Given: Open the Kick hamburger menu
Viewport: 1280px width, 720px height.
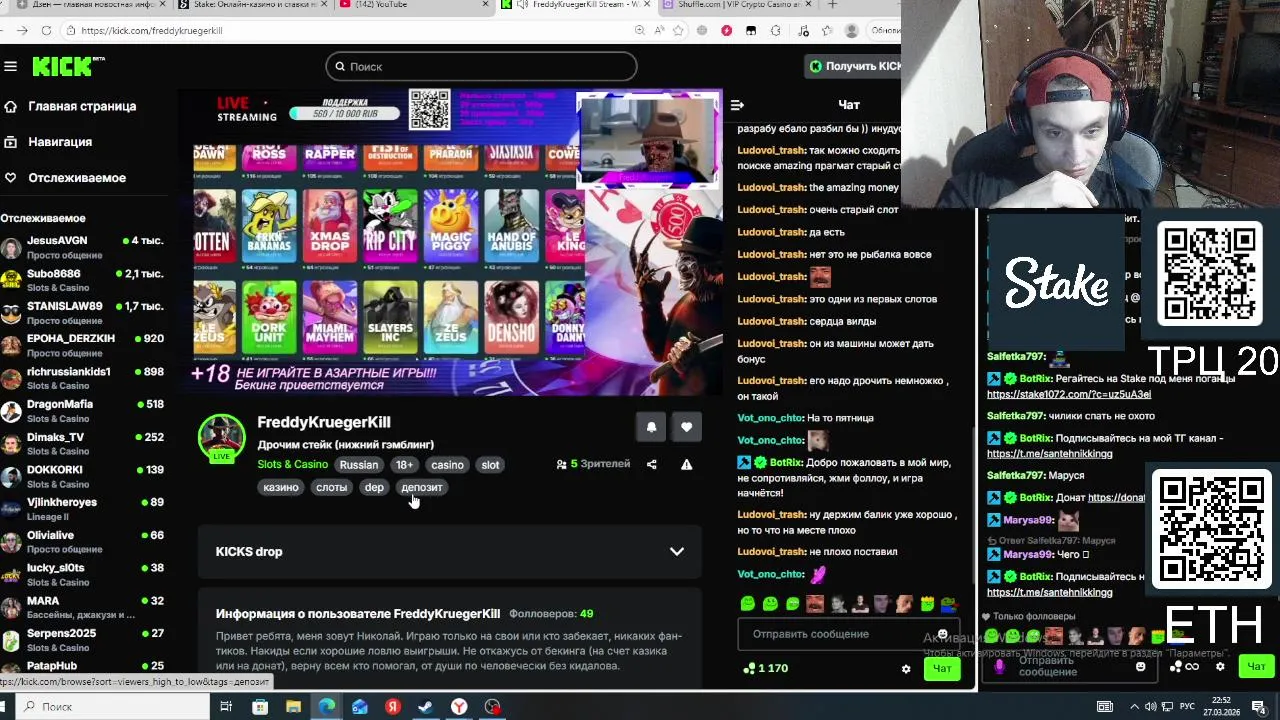Looking at the screenshot, I should pos(10,66).
